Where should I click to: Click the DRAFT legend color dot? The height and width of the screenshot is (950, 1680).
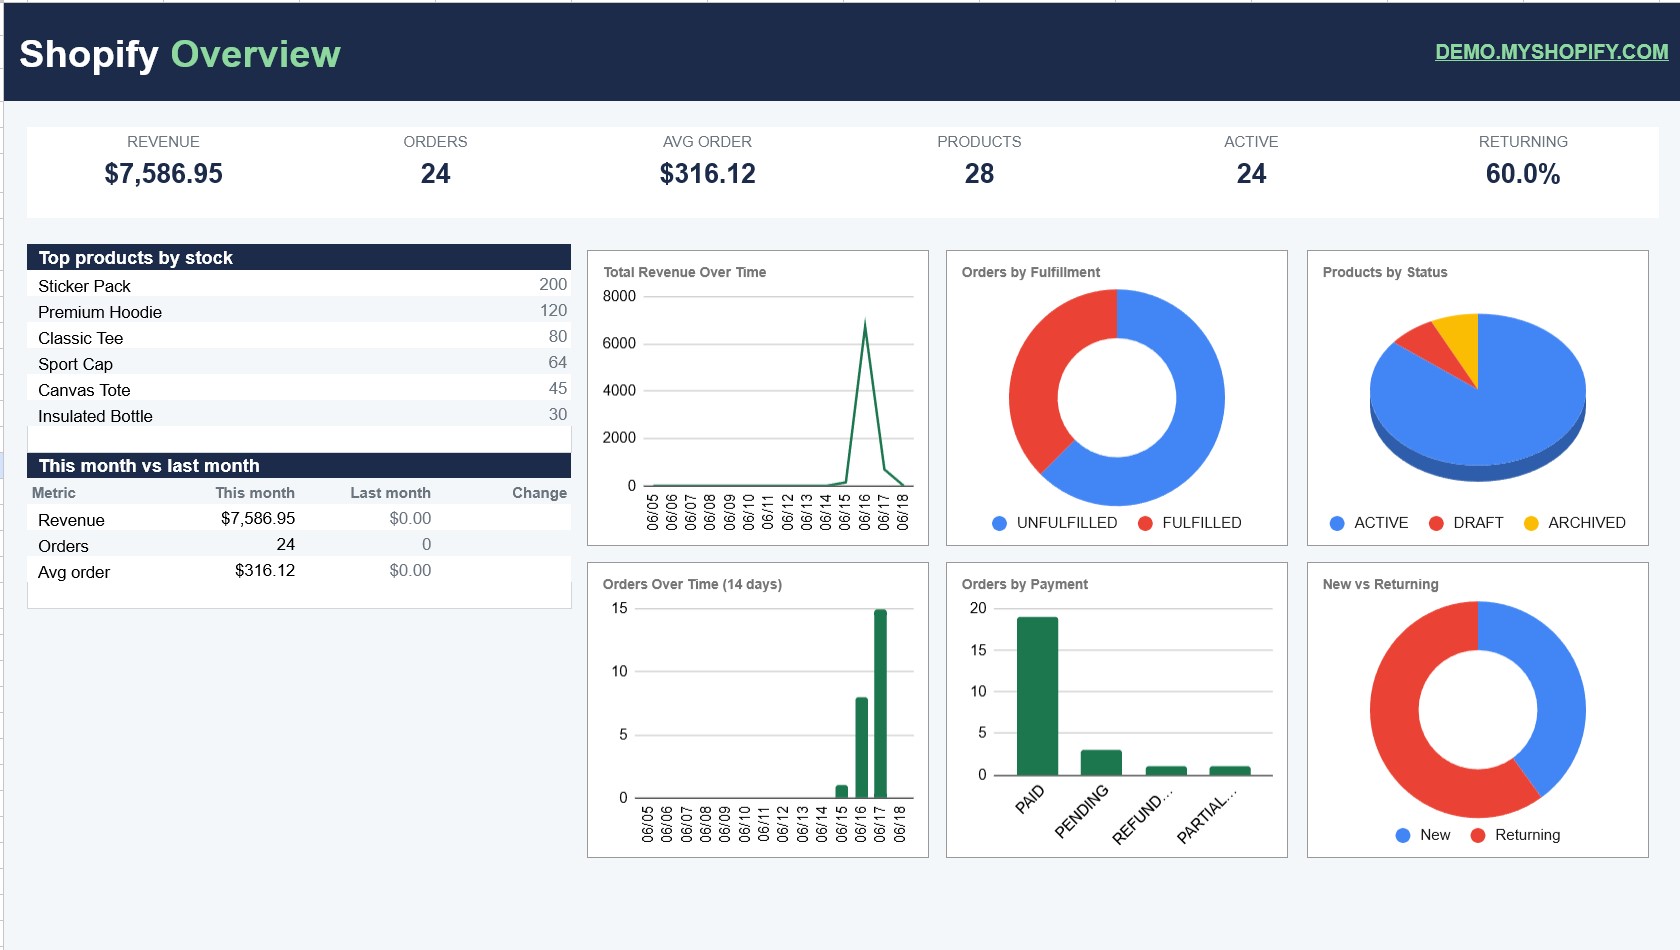[1436, 523]
